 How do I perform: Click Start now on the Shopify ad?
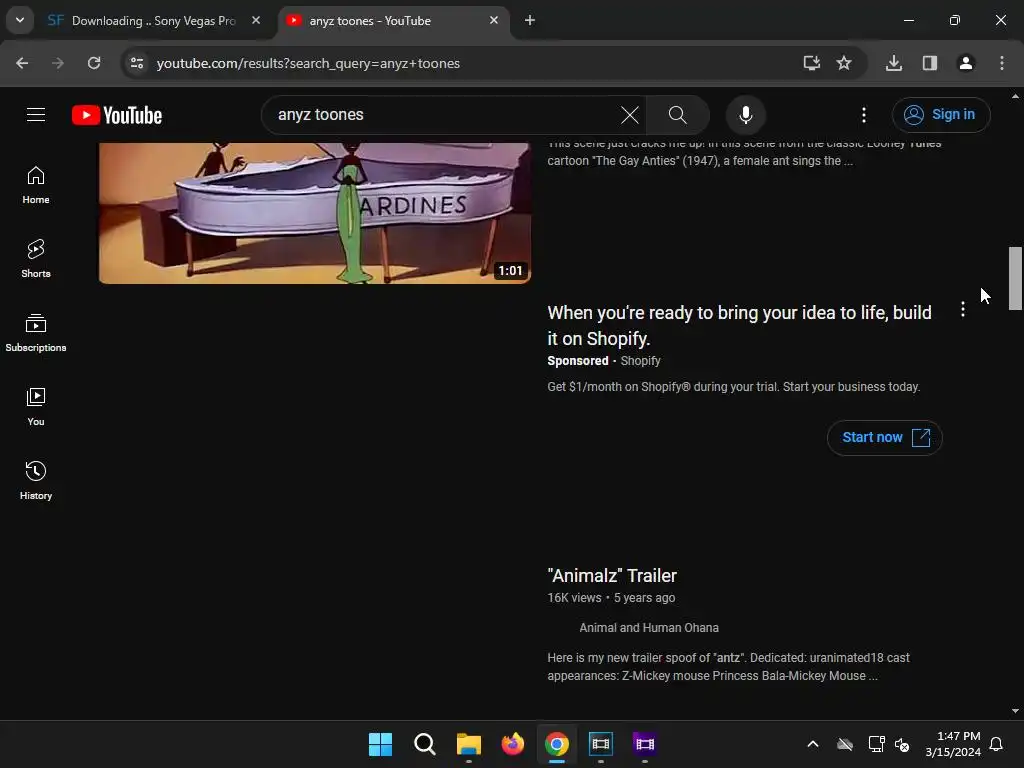pos(885,438)
